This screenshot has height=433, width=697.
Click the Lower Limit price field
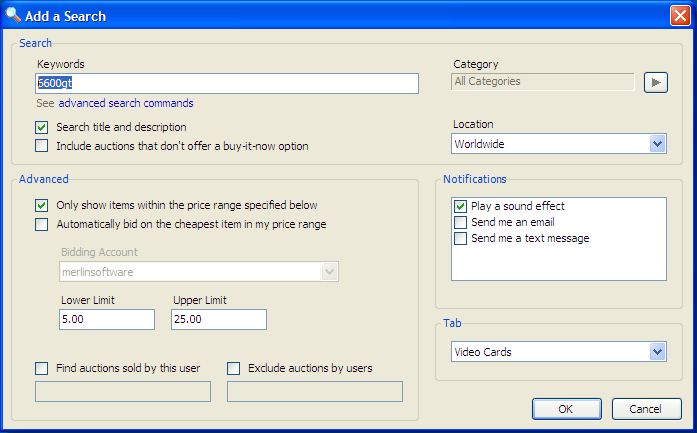107,319
